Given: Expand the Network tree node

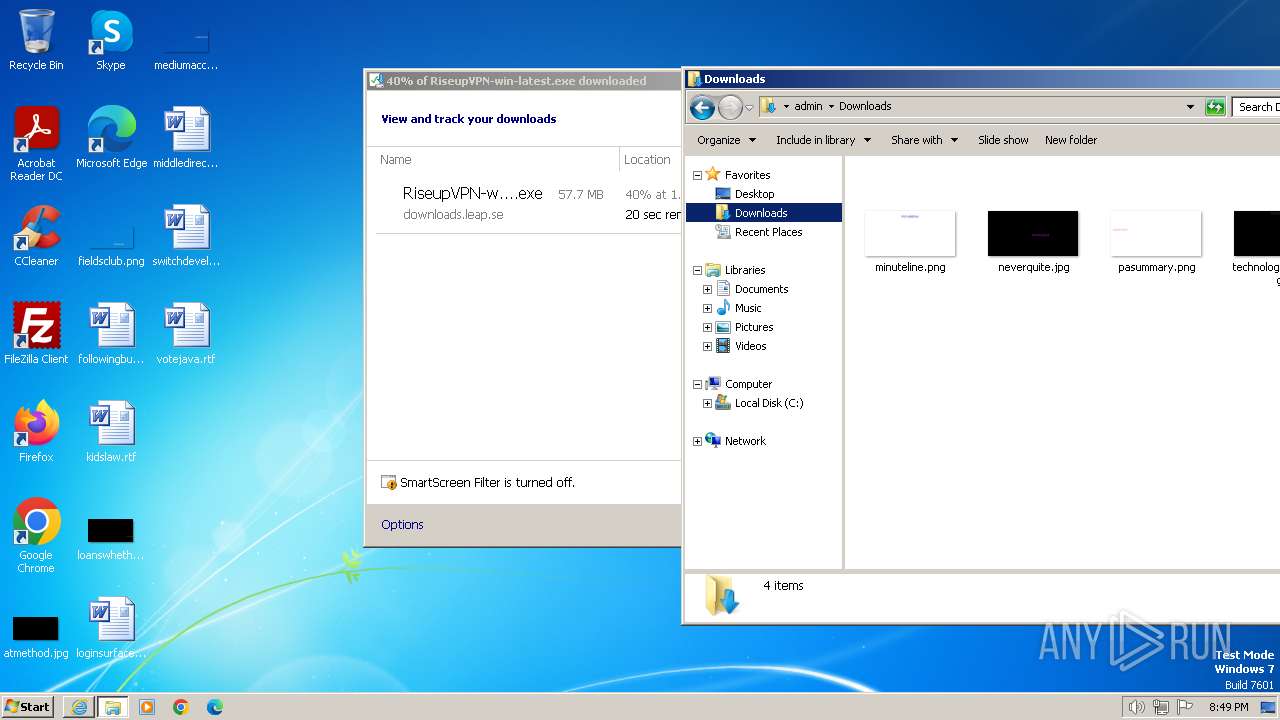Looking at the screenshot, I should pos(697,441).
